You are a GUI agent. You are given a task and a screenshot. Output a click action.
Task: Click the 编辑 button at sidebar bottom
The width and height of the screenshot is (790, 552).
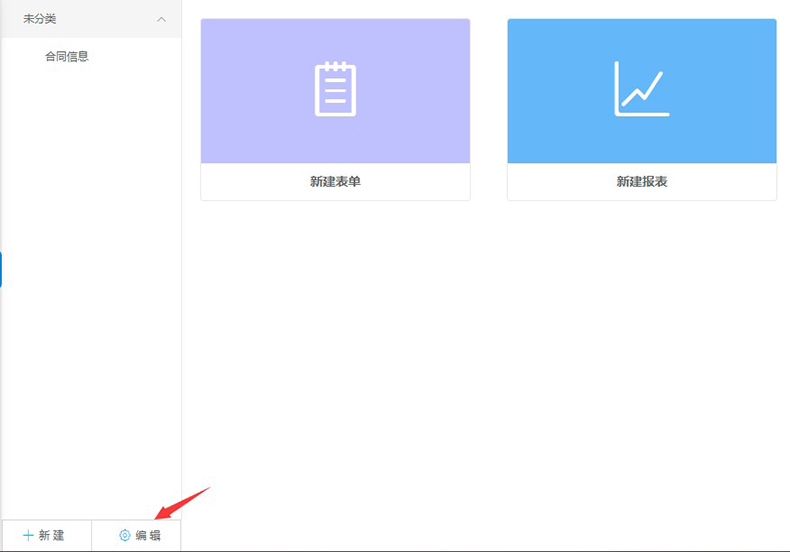(136, 535)
